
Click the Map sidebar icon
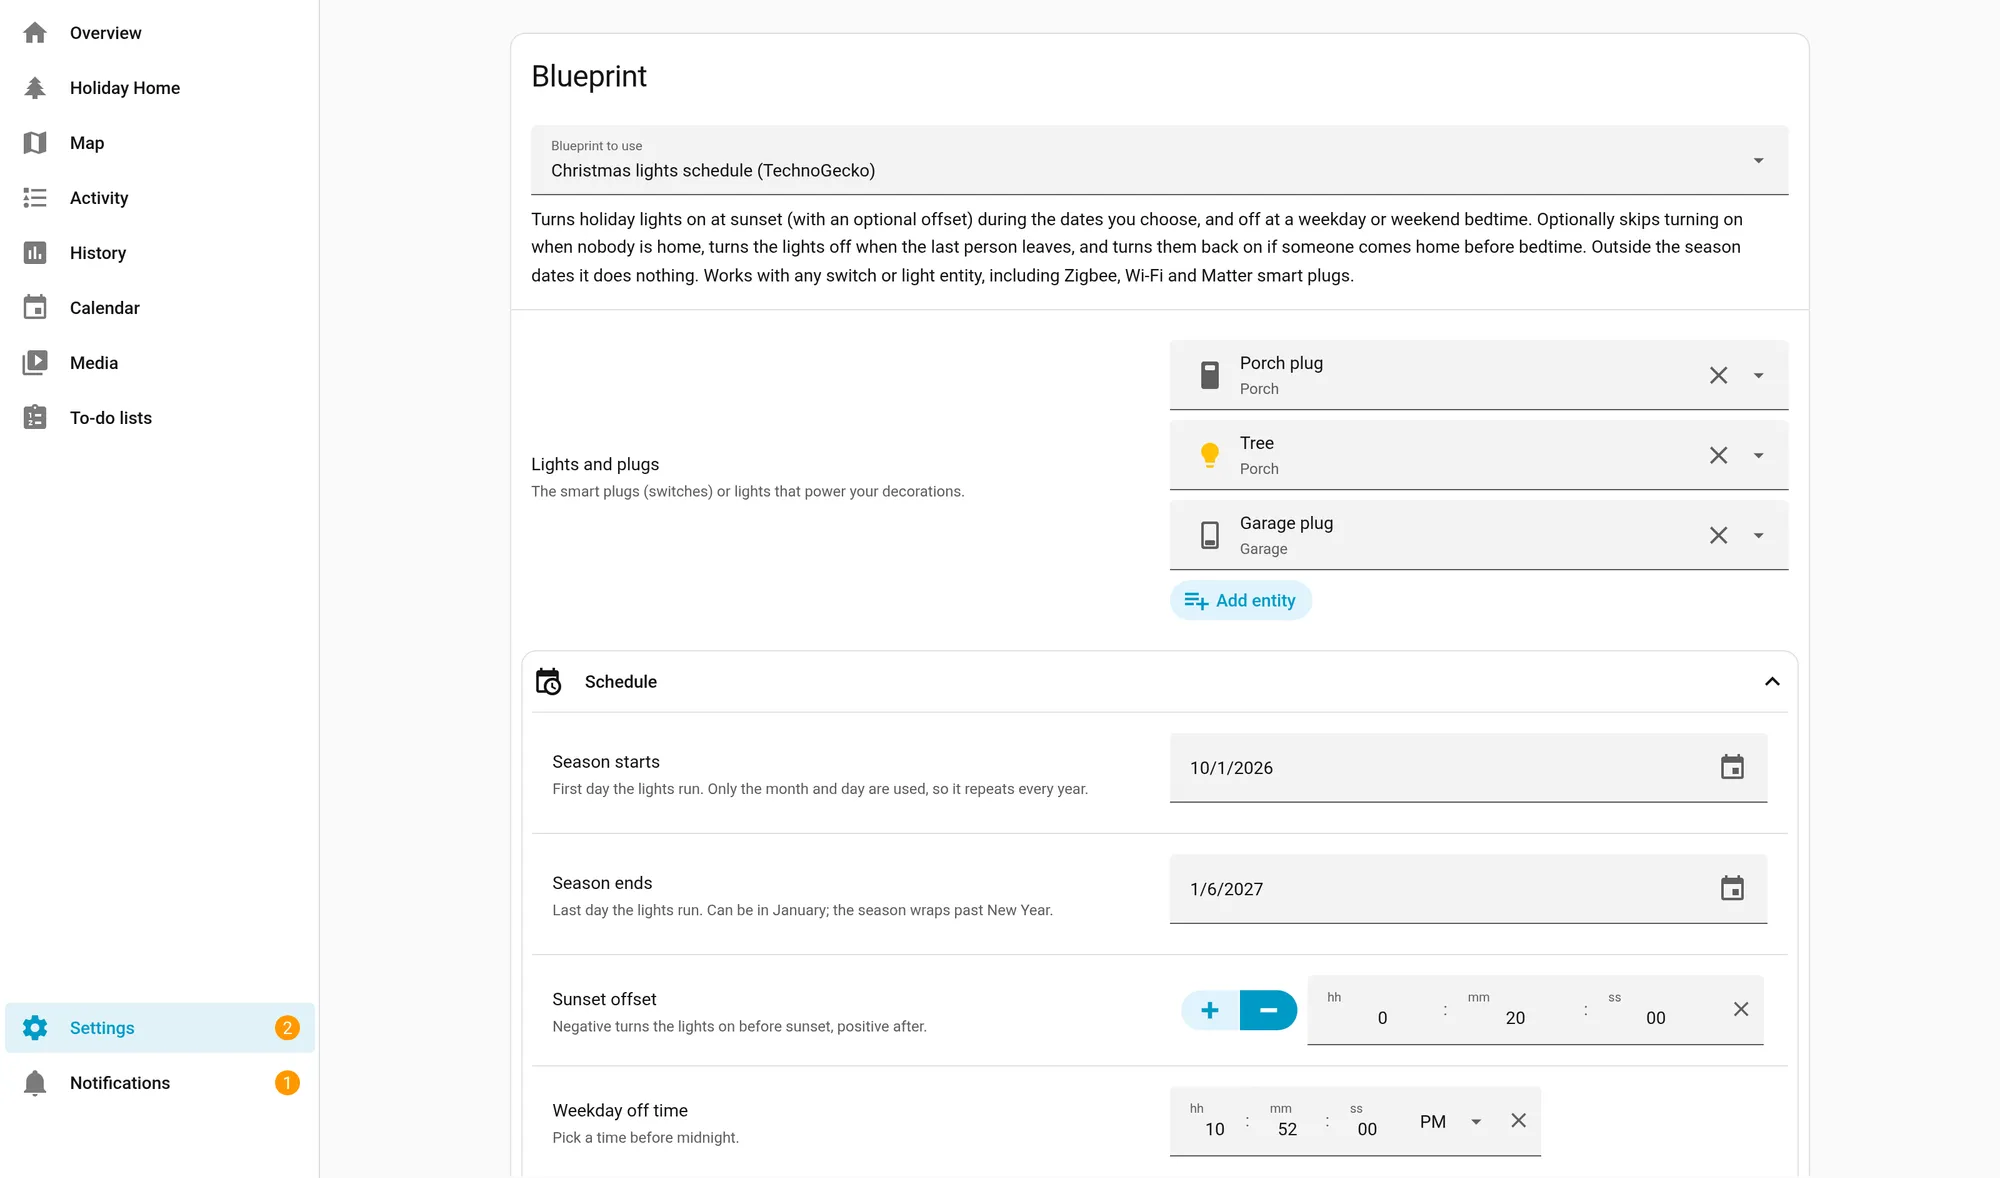pyautogui.click(x=35, y=143)
